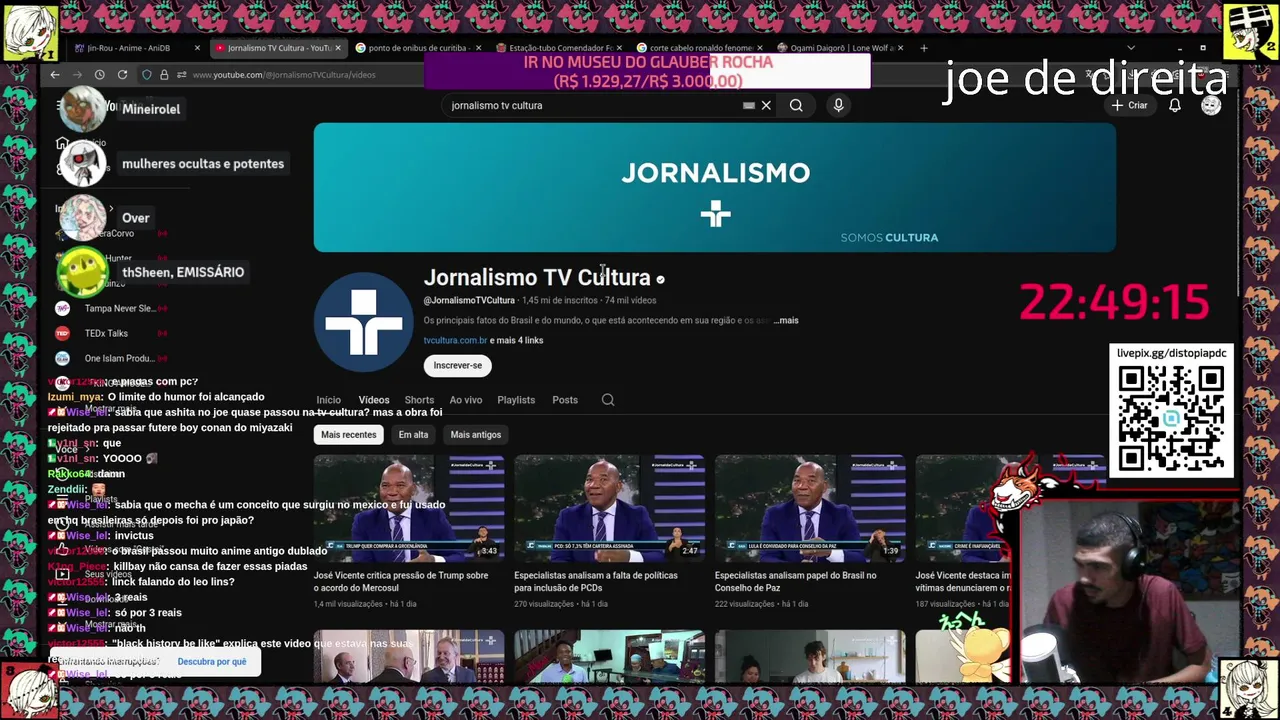Click Descubra por quê in the popup
The height and width of the screenshot is (720, 1280).
212,662
